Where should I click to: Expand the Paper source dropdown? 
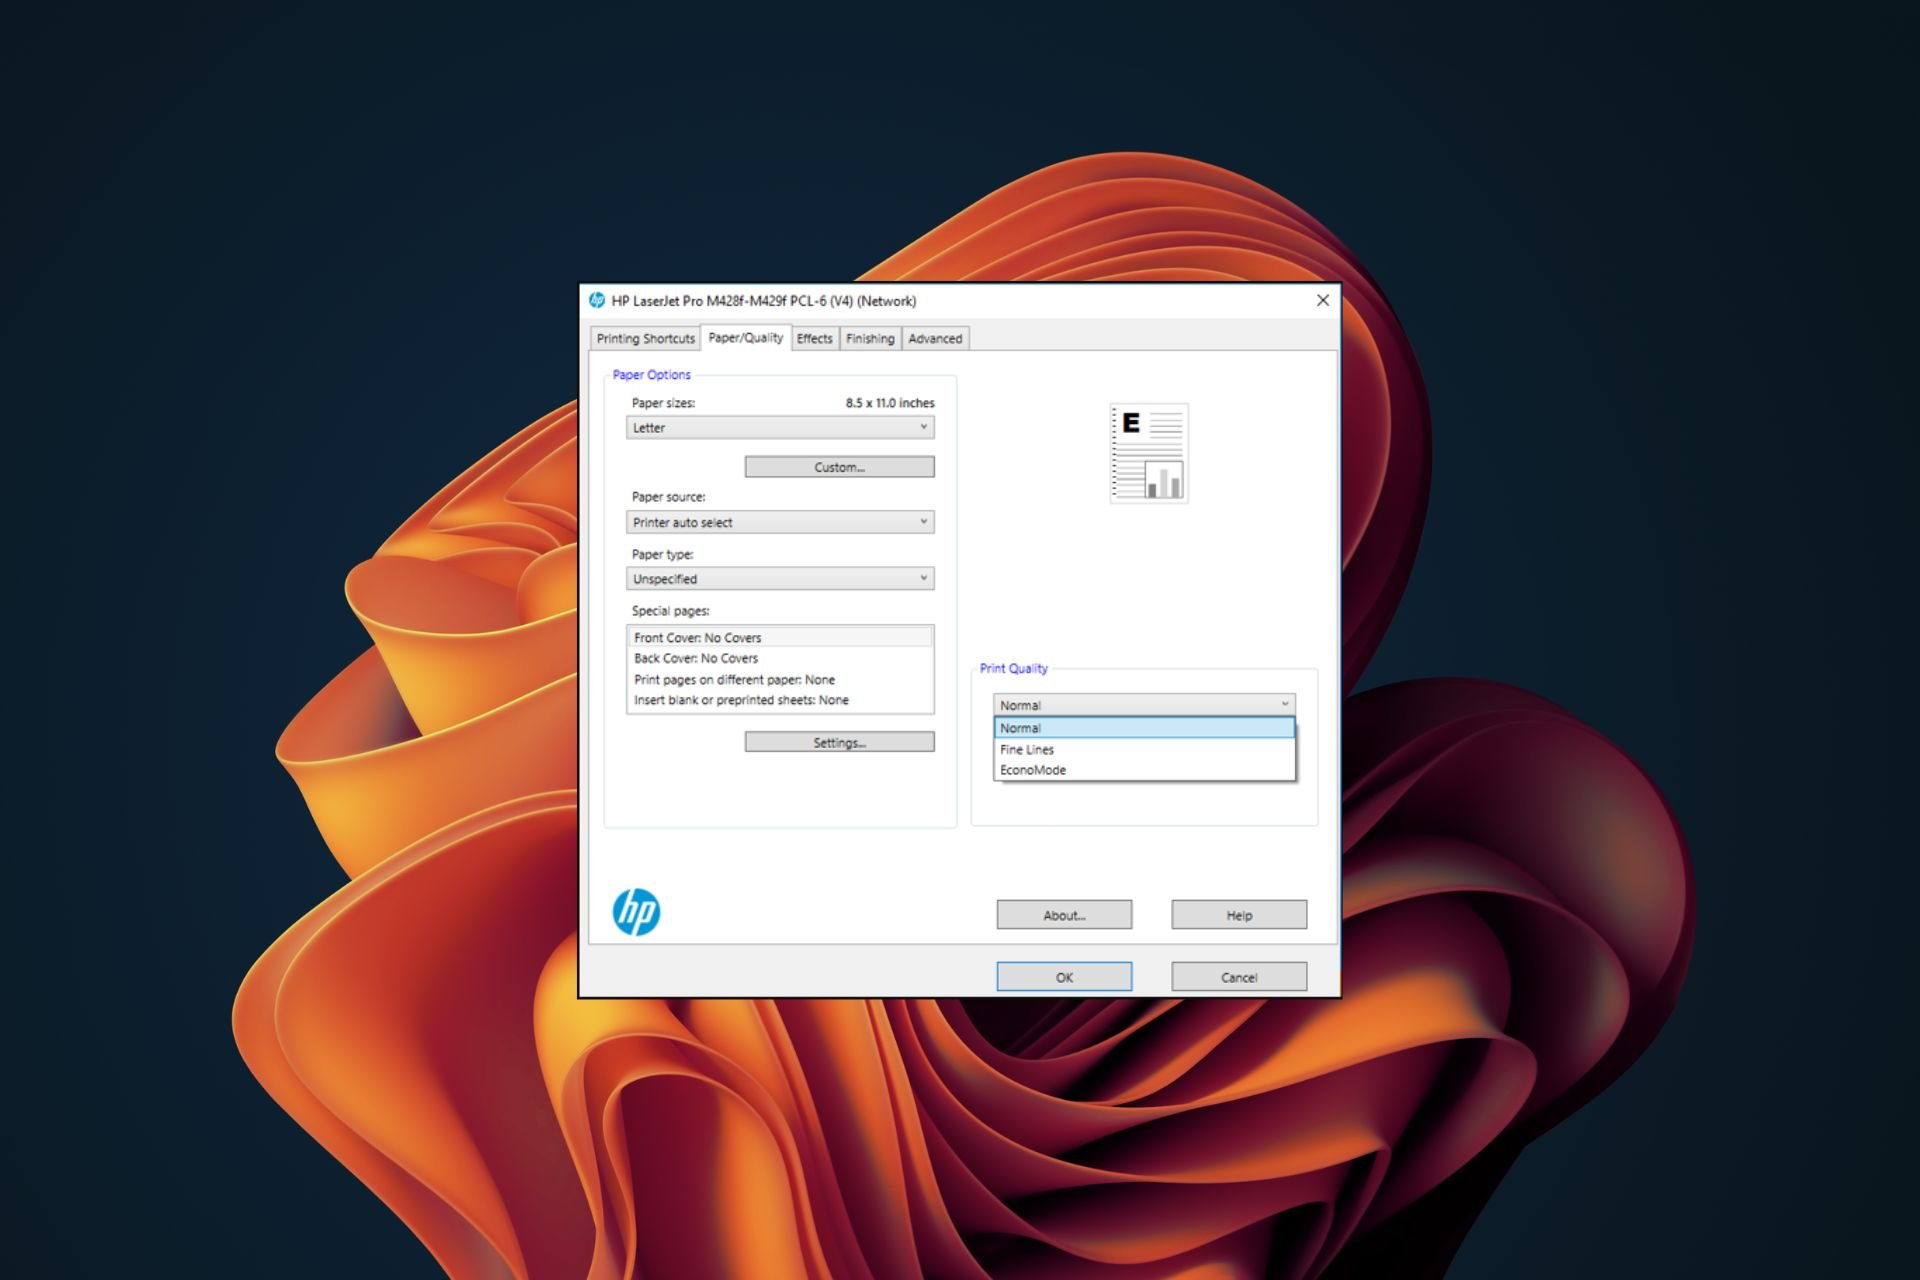pos(780,522)
